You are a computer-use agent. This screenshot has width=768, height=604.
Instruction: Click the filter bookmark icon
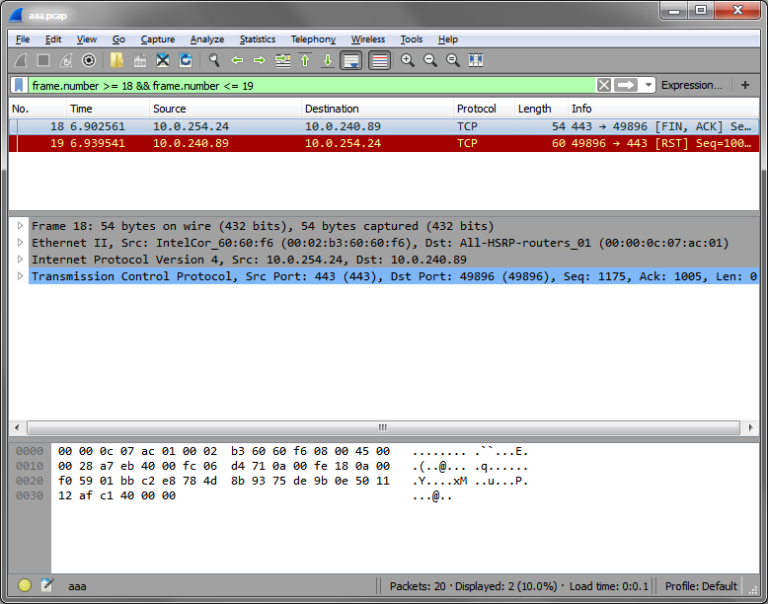pos(19,86)
